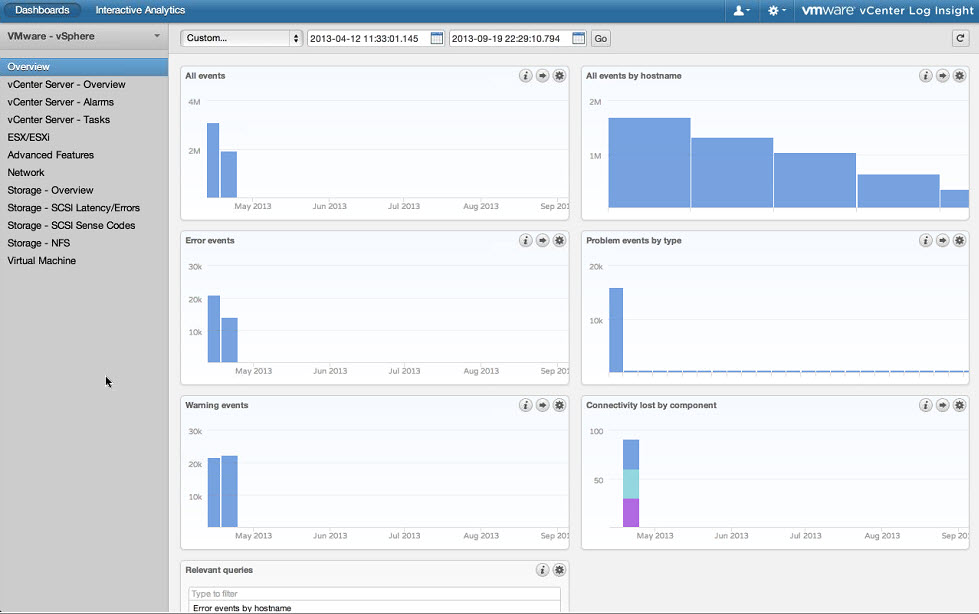Click the Go button
The image size is (979, 614).
[601, 38]
